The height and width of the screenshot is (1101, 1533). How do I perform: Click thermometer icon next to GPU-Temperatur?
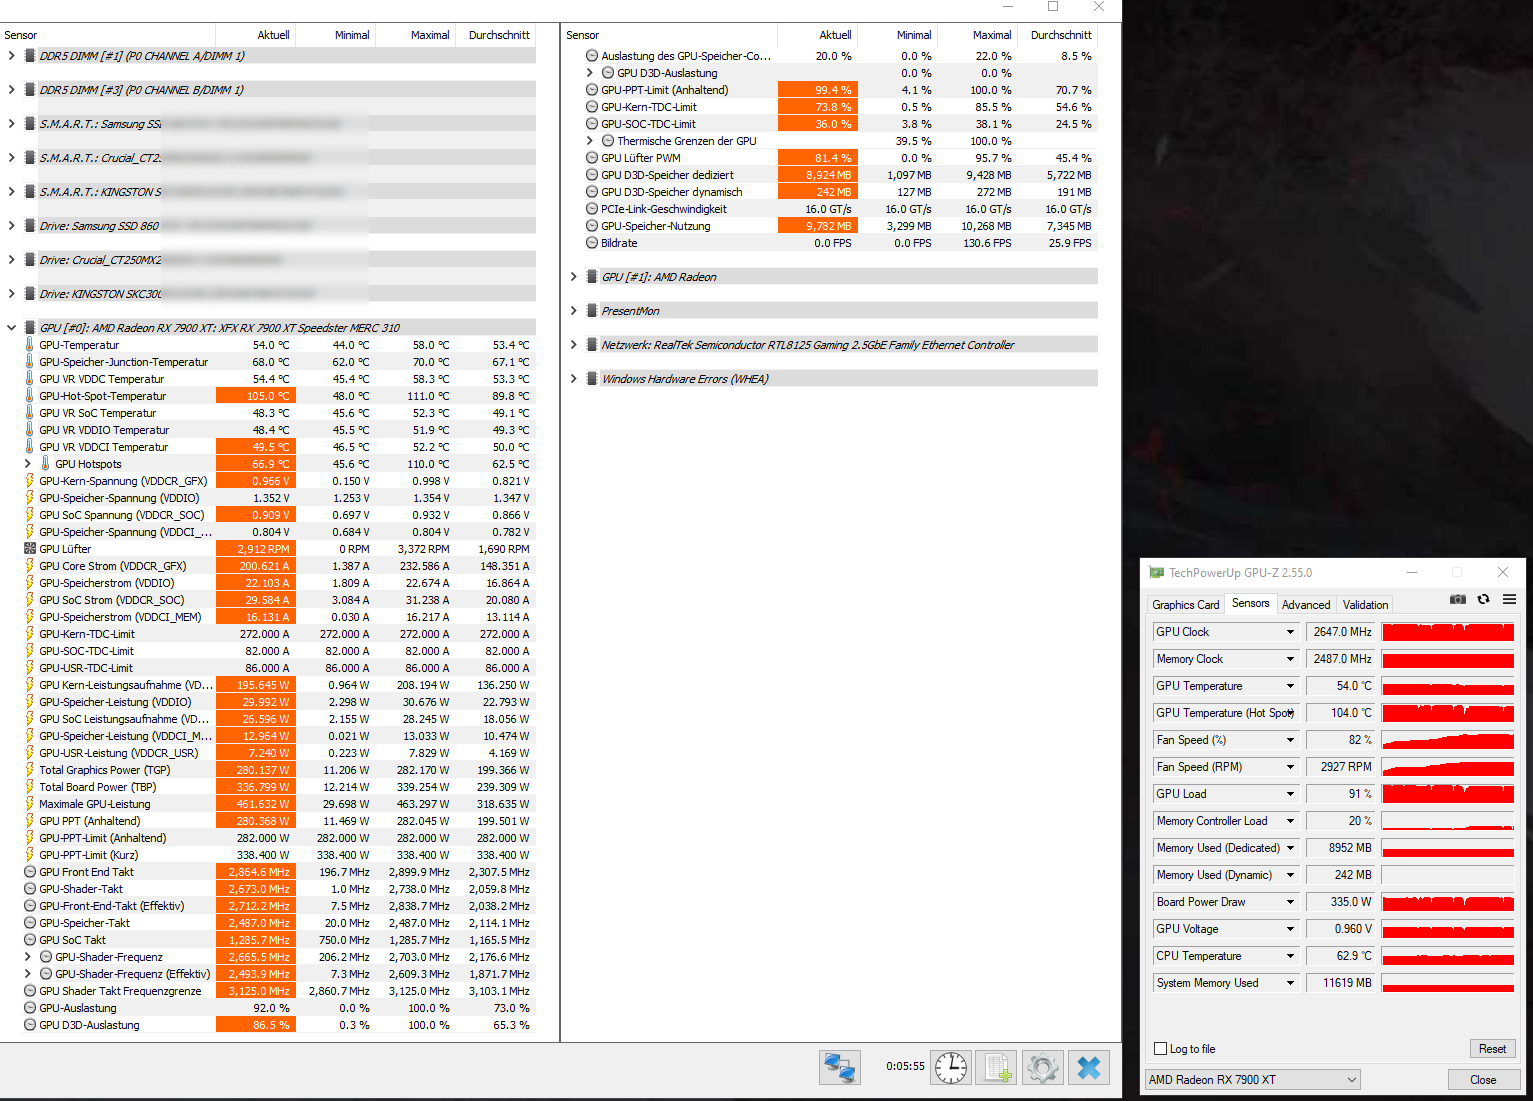pos(30,345)
